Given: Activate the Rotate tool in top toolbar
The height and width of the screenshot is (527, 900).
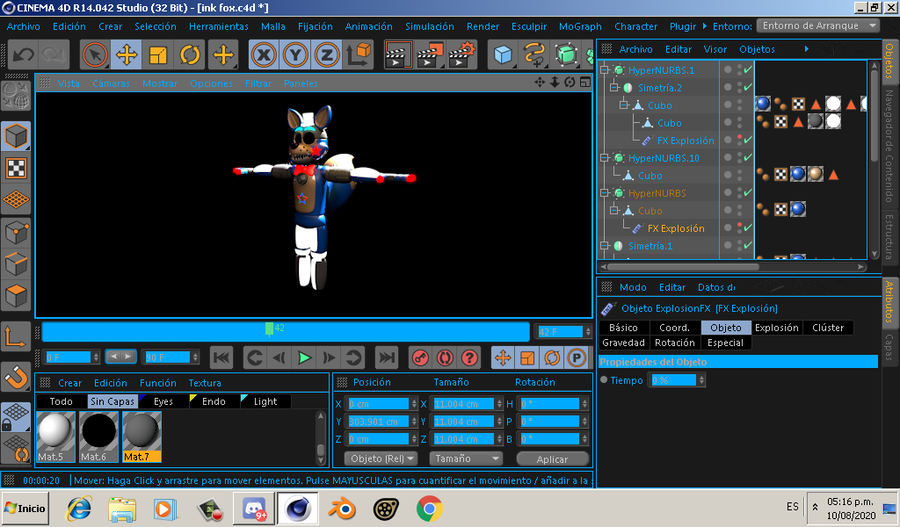Looking at the screenshot, I should click(189, 55).
